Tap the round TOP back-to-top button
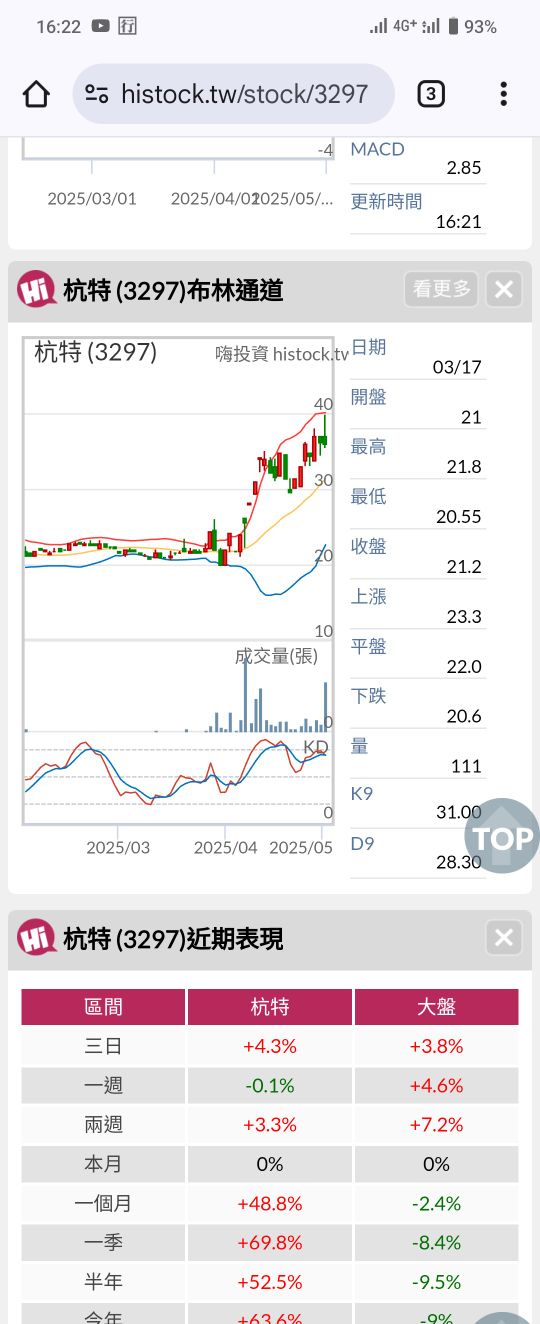The image size is (540, 1324). (x=502, y=836)
